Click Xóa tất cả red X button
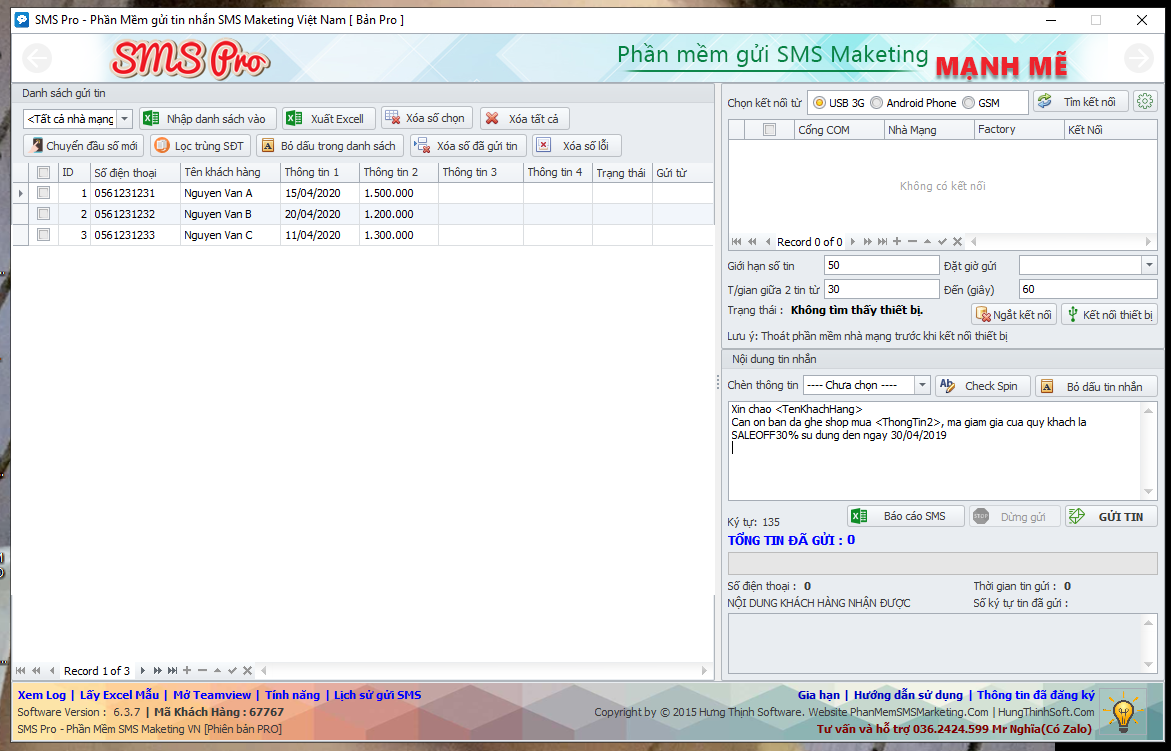1171x751 pixels. point(524,119)
